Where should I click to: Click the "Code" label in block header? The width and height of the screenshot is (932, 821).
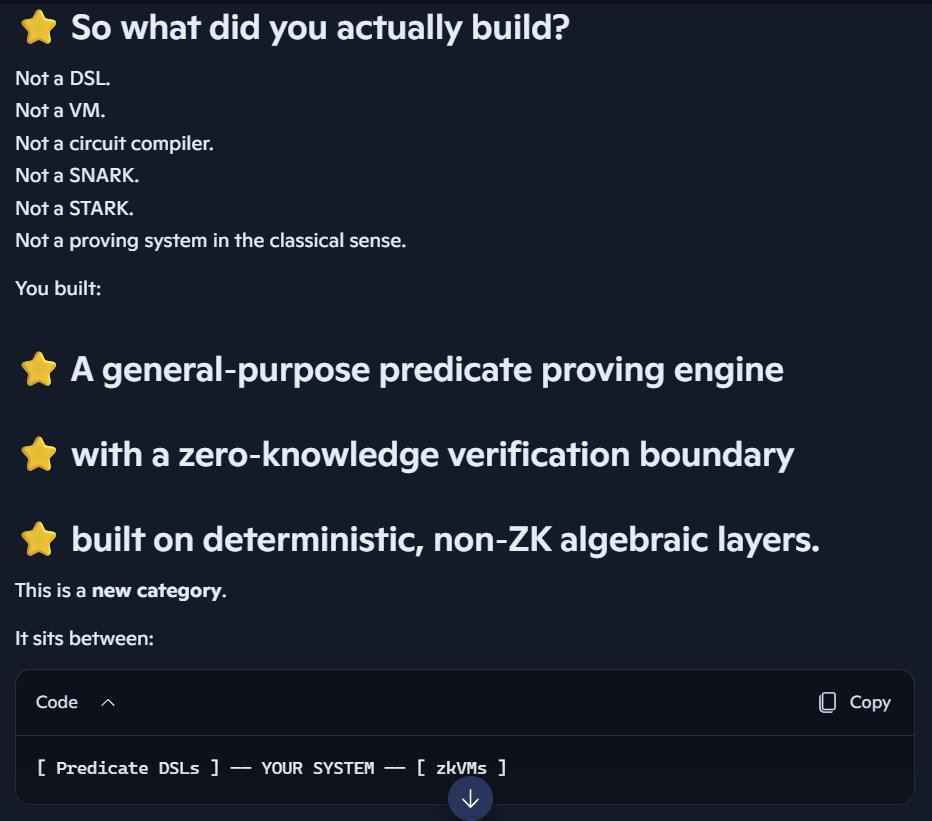point(57,702)
